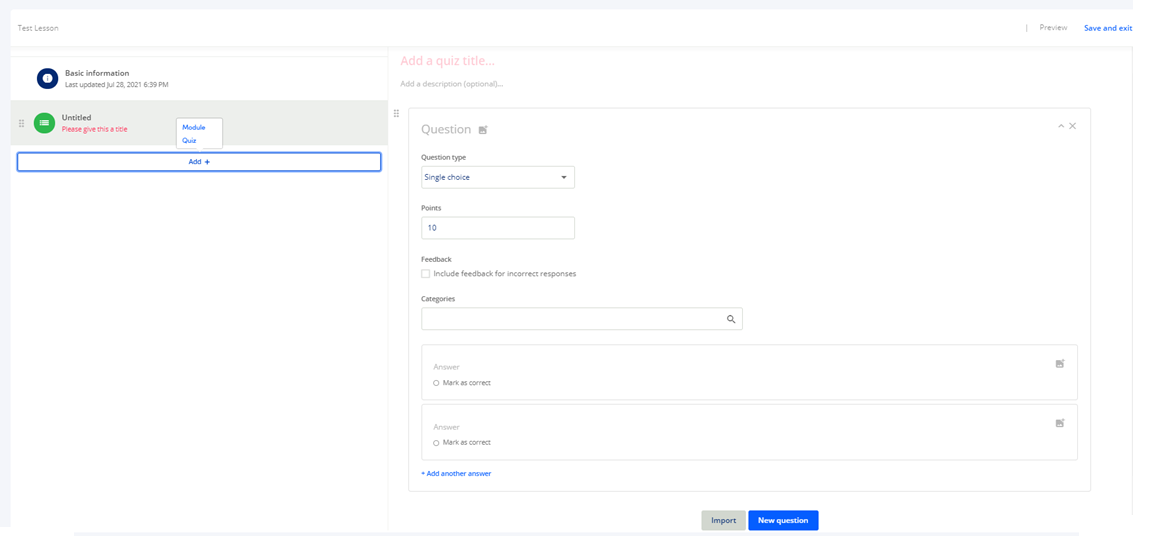The width and height of the screenshot is (1153, 543).
Task: Click the quiz title placeholder
Action: 447,61
